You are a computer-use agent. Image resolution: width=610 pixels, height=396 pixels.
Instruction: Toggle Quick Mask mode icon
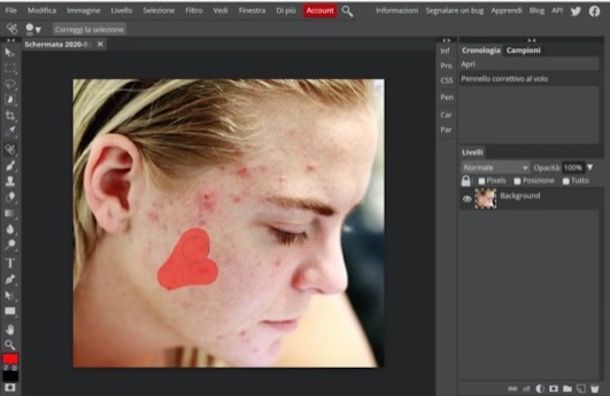(10, 387)
